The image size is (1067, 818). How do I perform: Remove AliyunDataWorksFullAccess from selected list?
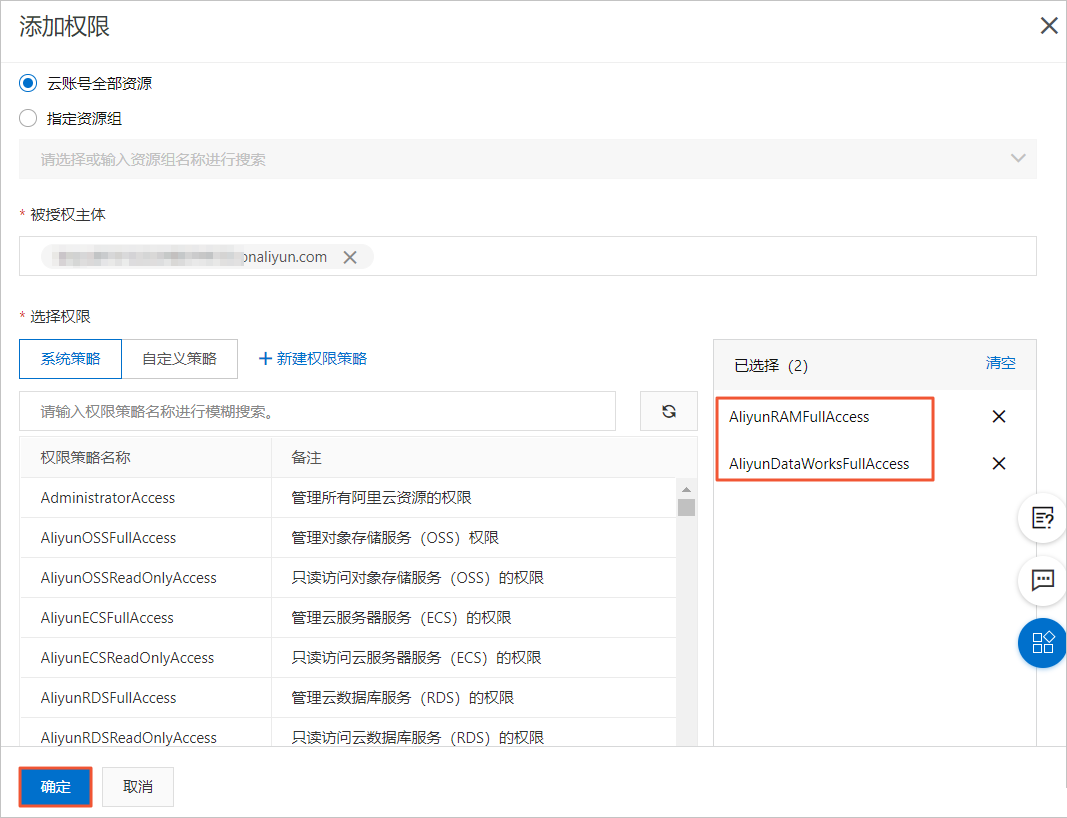pos(998,463)
